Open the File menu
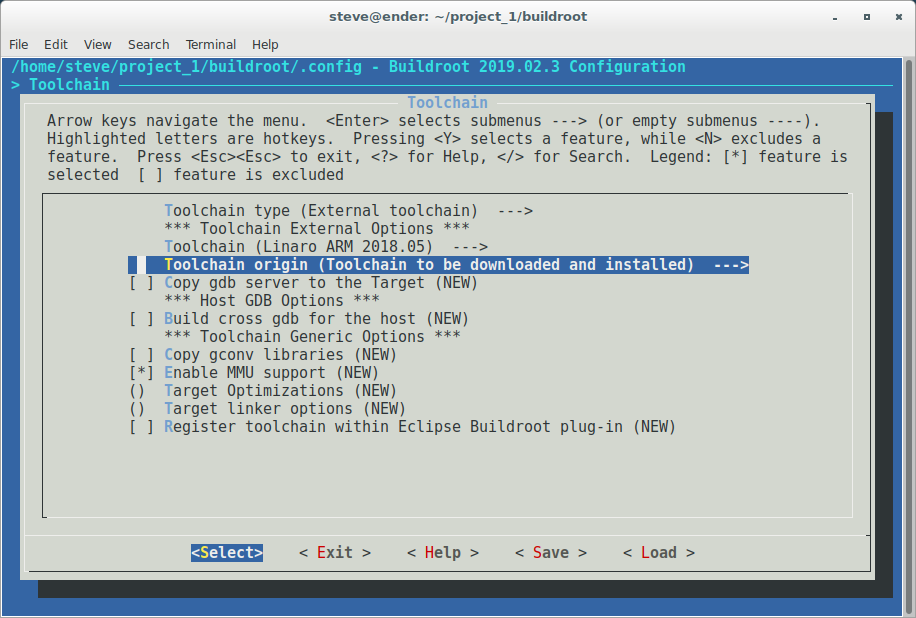This screenshot has width=916, height=618. pos(18,44)
